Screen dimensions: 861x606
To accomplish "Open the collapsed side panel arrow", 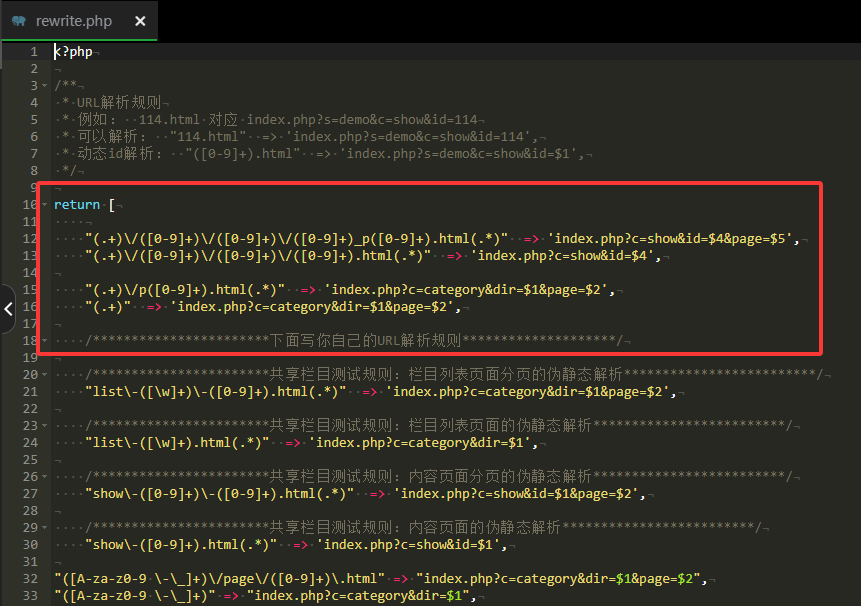I will coord(8,309).
